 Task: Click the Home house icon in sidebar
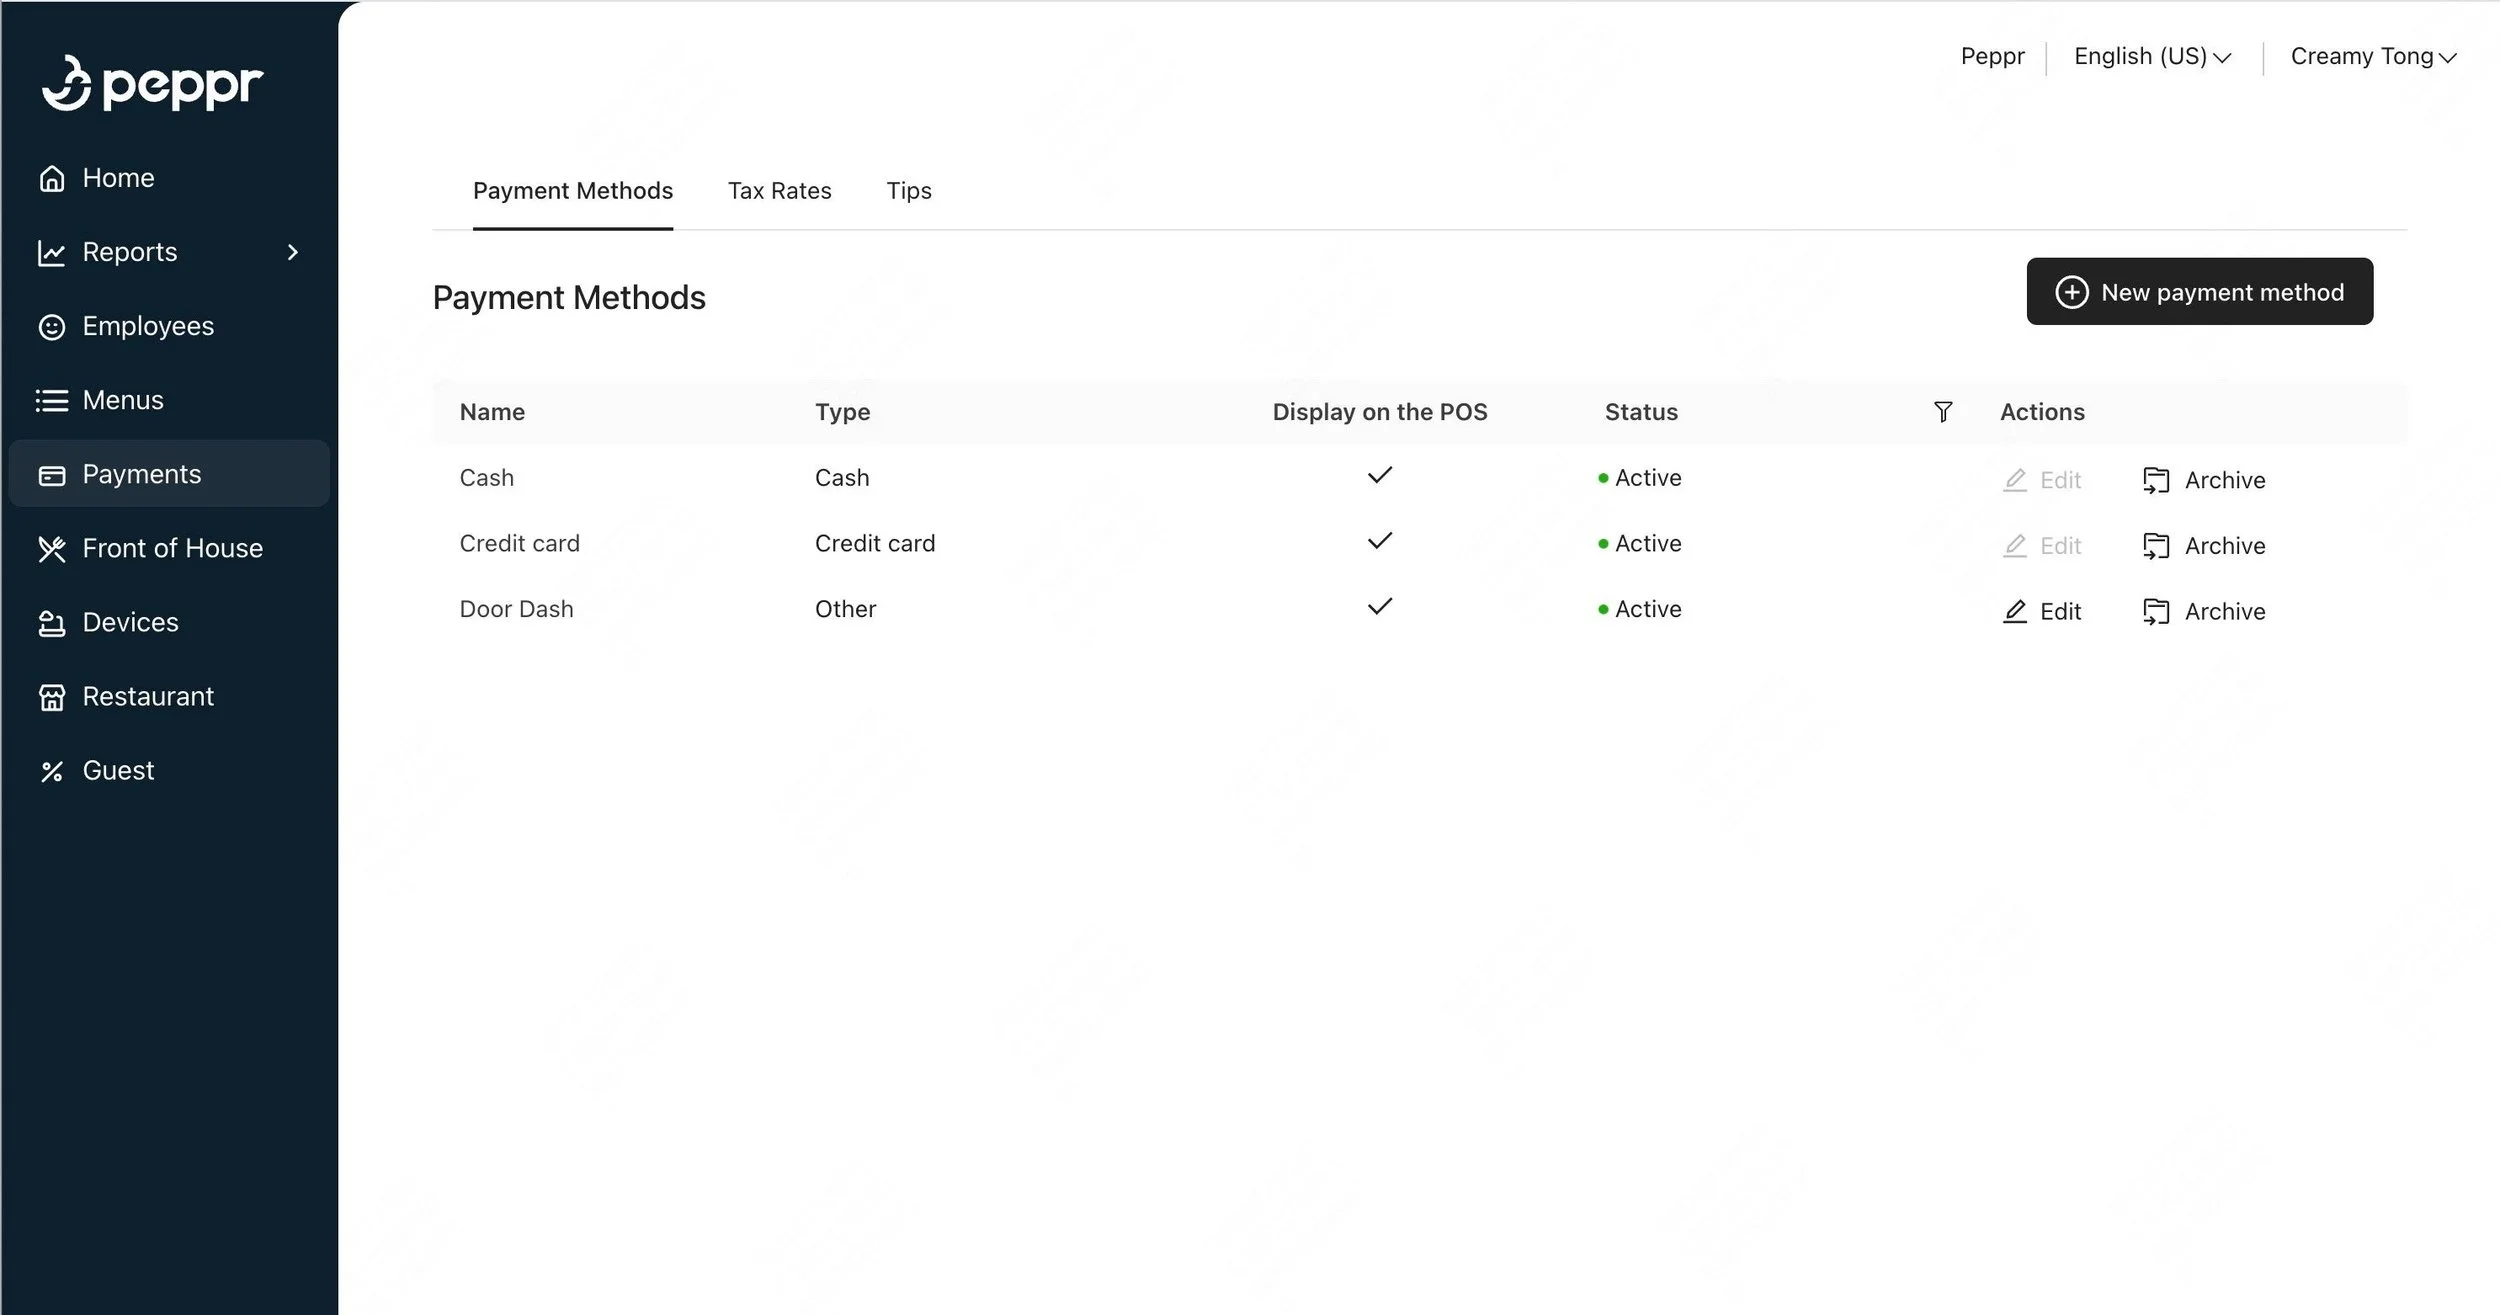click(52, 178)
